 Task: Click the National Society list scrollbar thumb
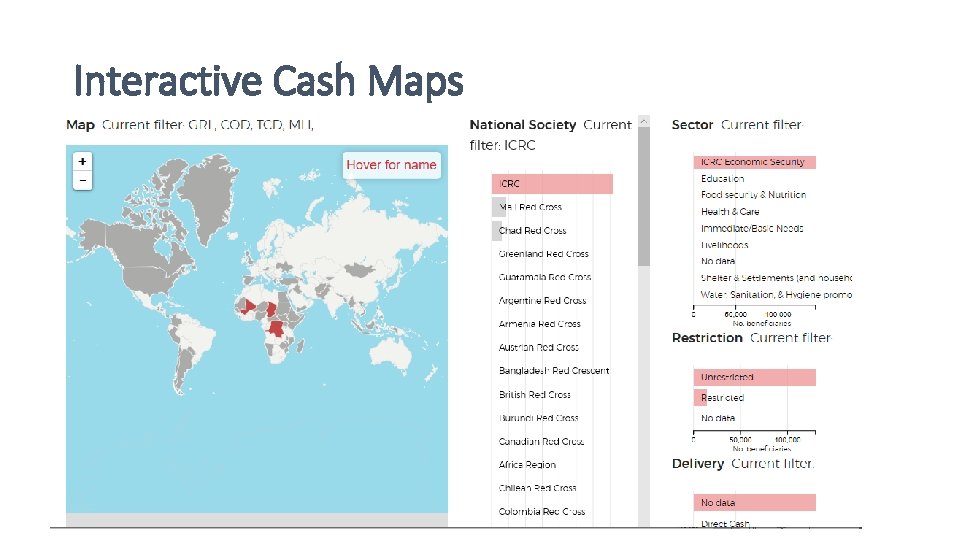click(643, 196)
